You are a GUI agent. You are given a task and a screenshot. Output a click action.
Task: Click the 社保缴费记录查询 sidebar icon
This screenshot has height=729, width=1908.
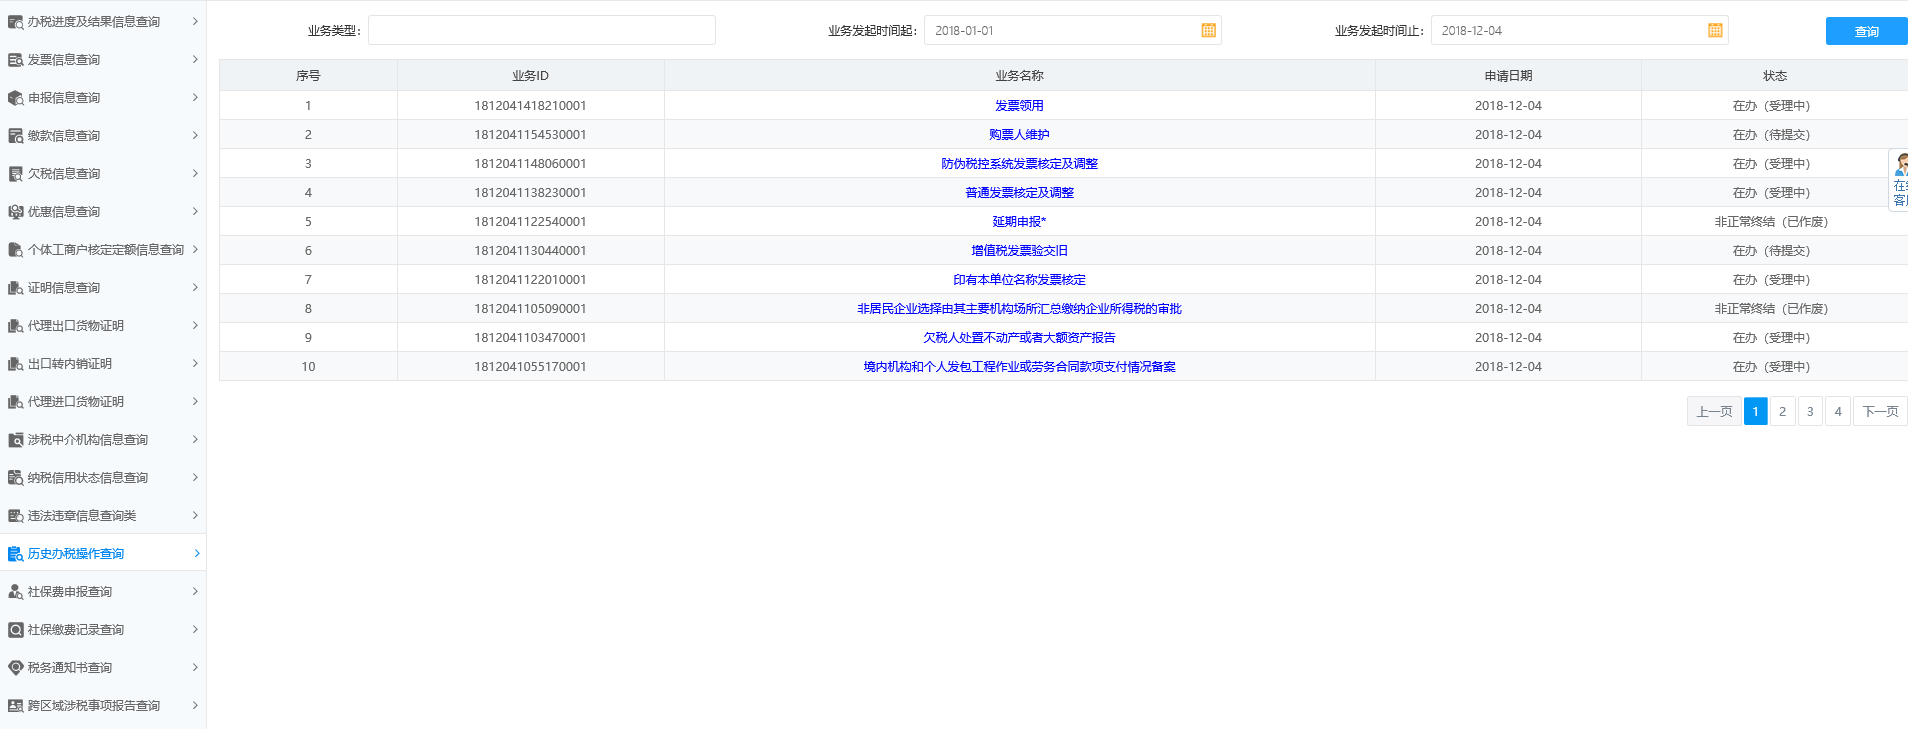coord(15,630)
